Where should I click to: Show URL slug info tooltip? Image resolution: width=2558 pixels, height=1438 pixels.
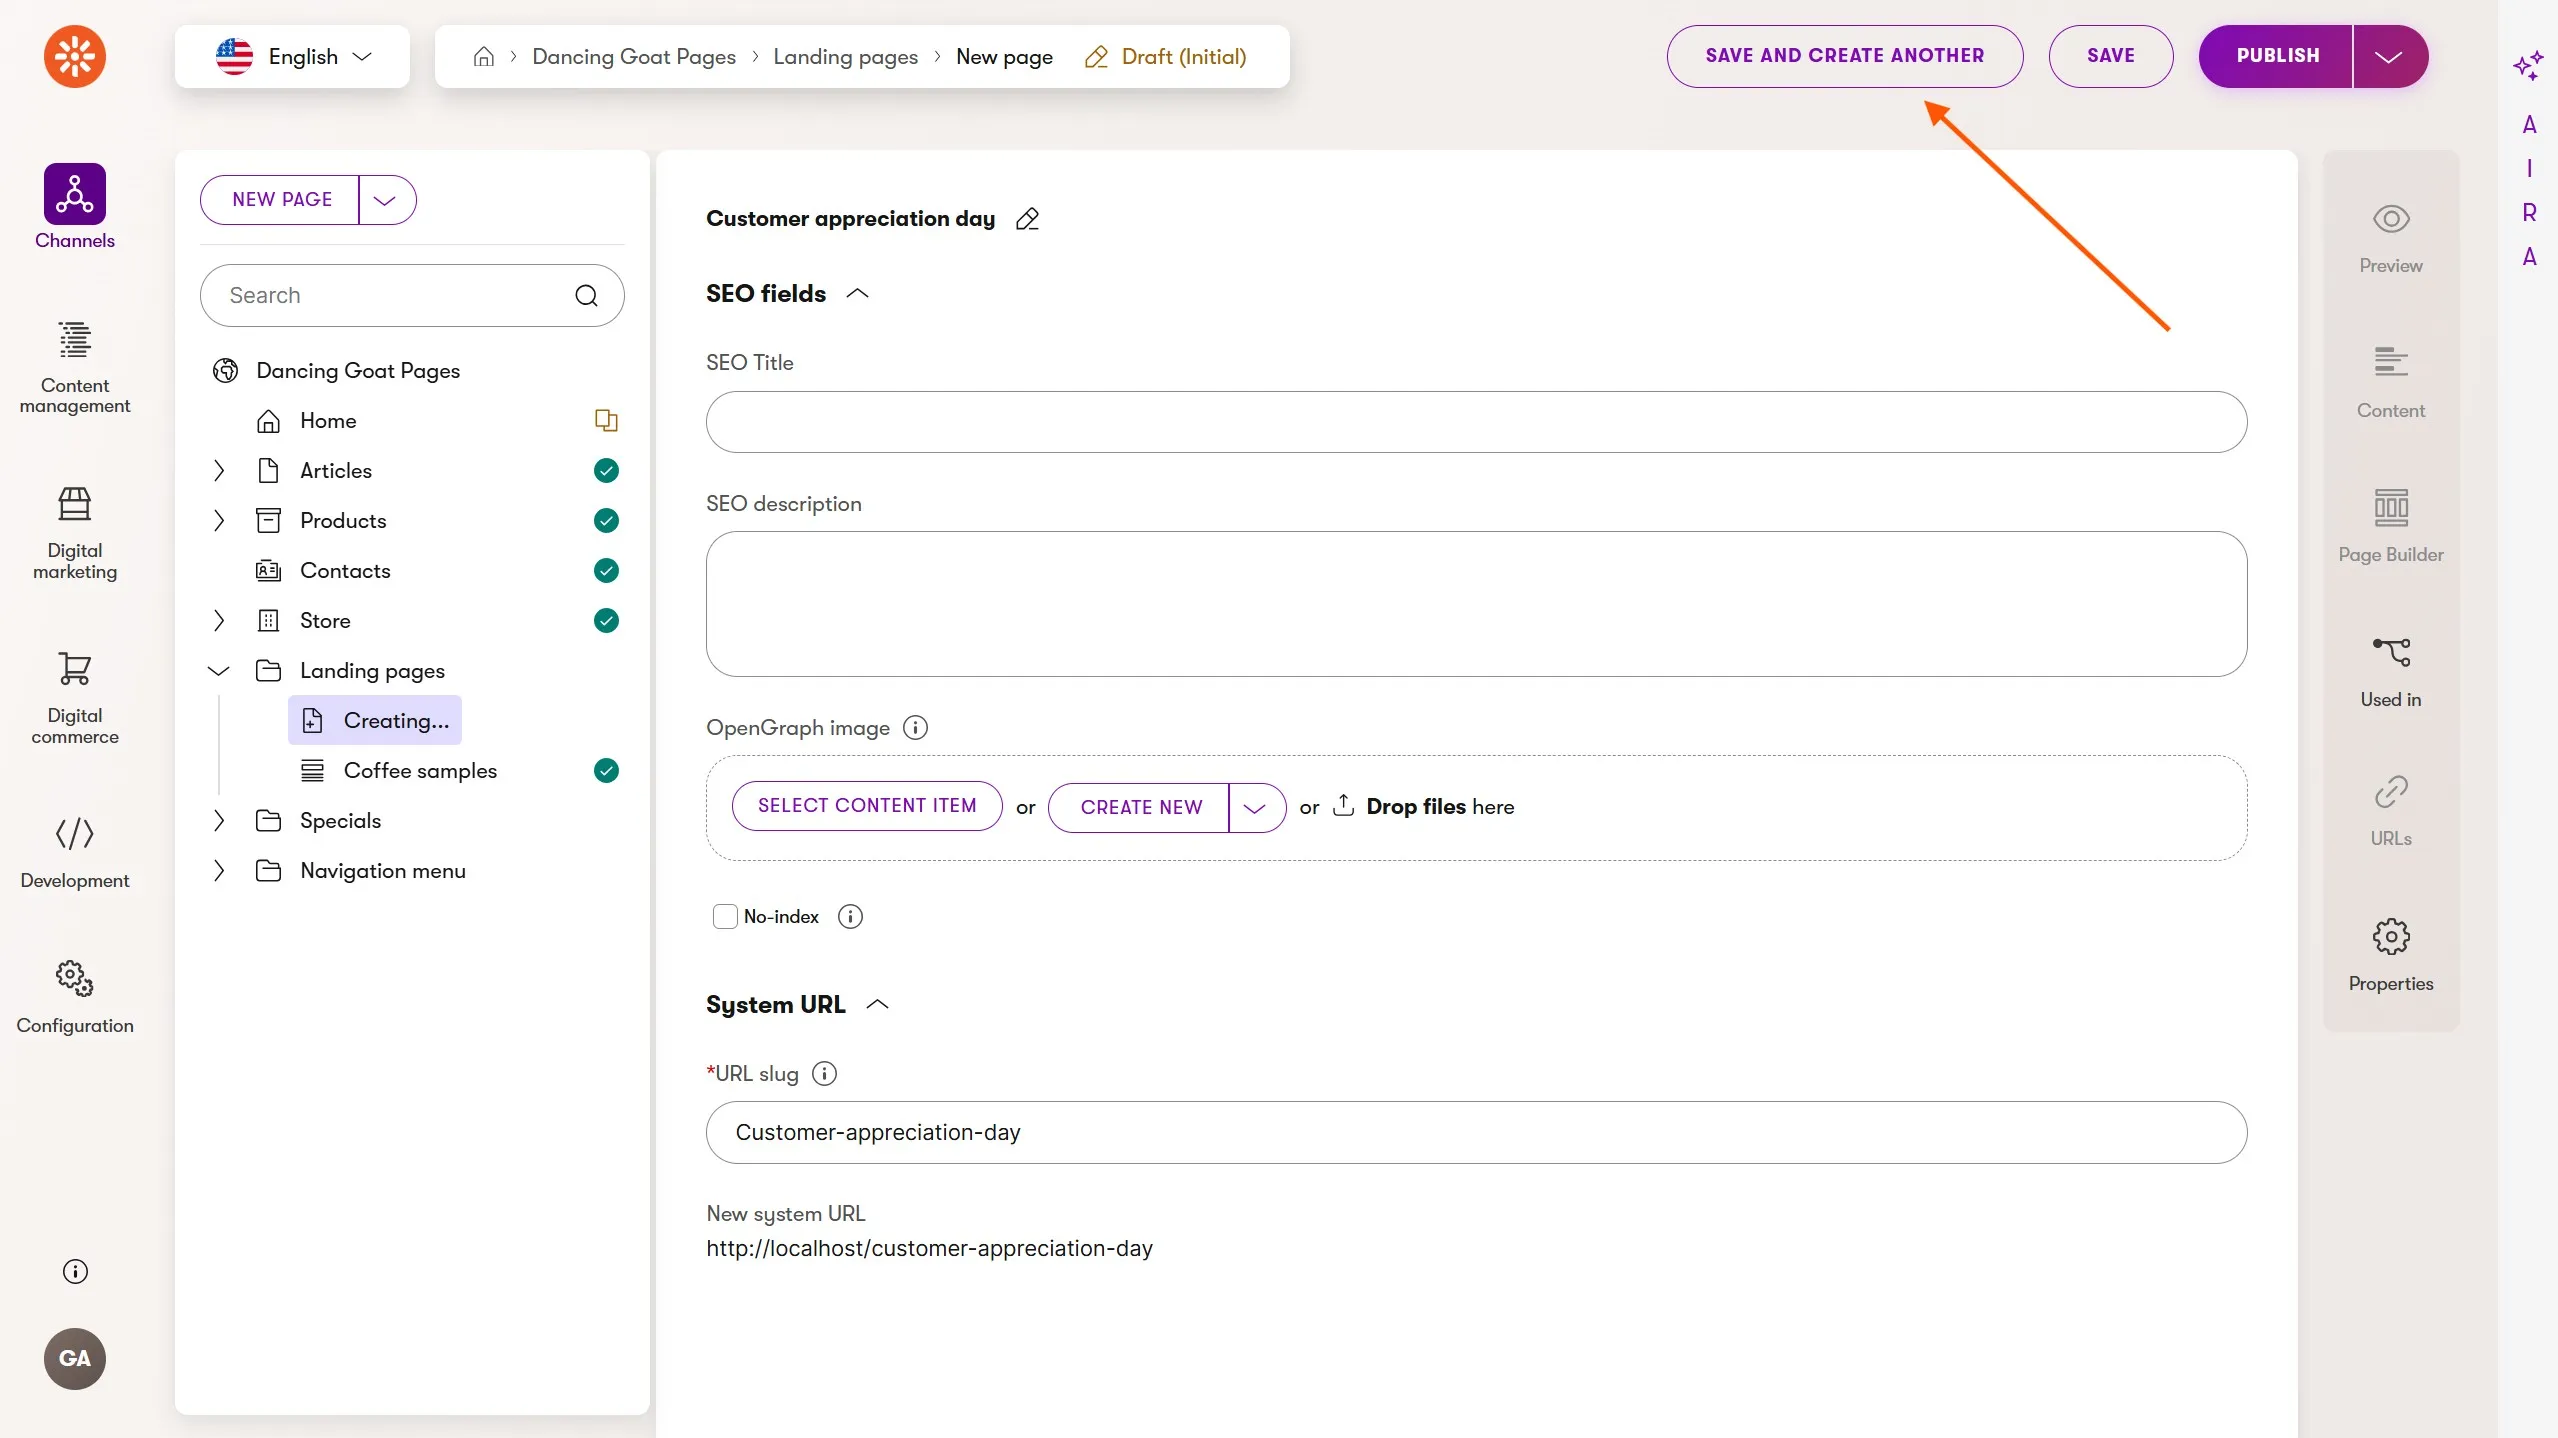pos(824,1074)
